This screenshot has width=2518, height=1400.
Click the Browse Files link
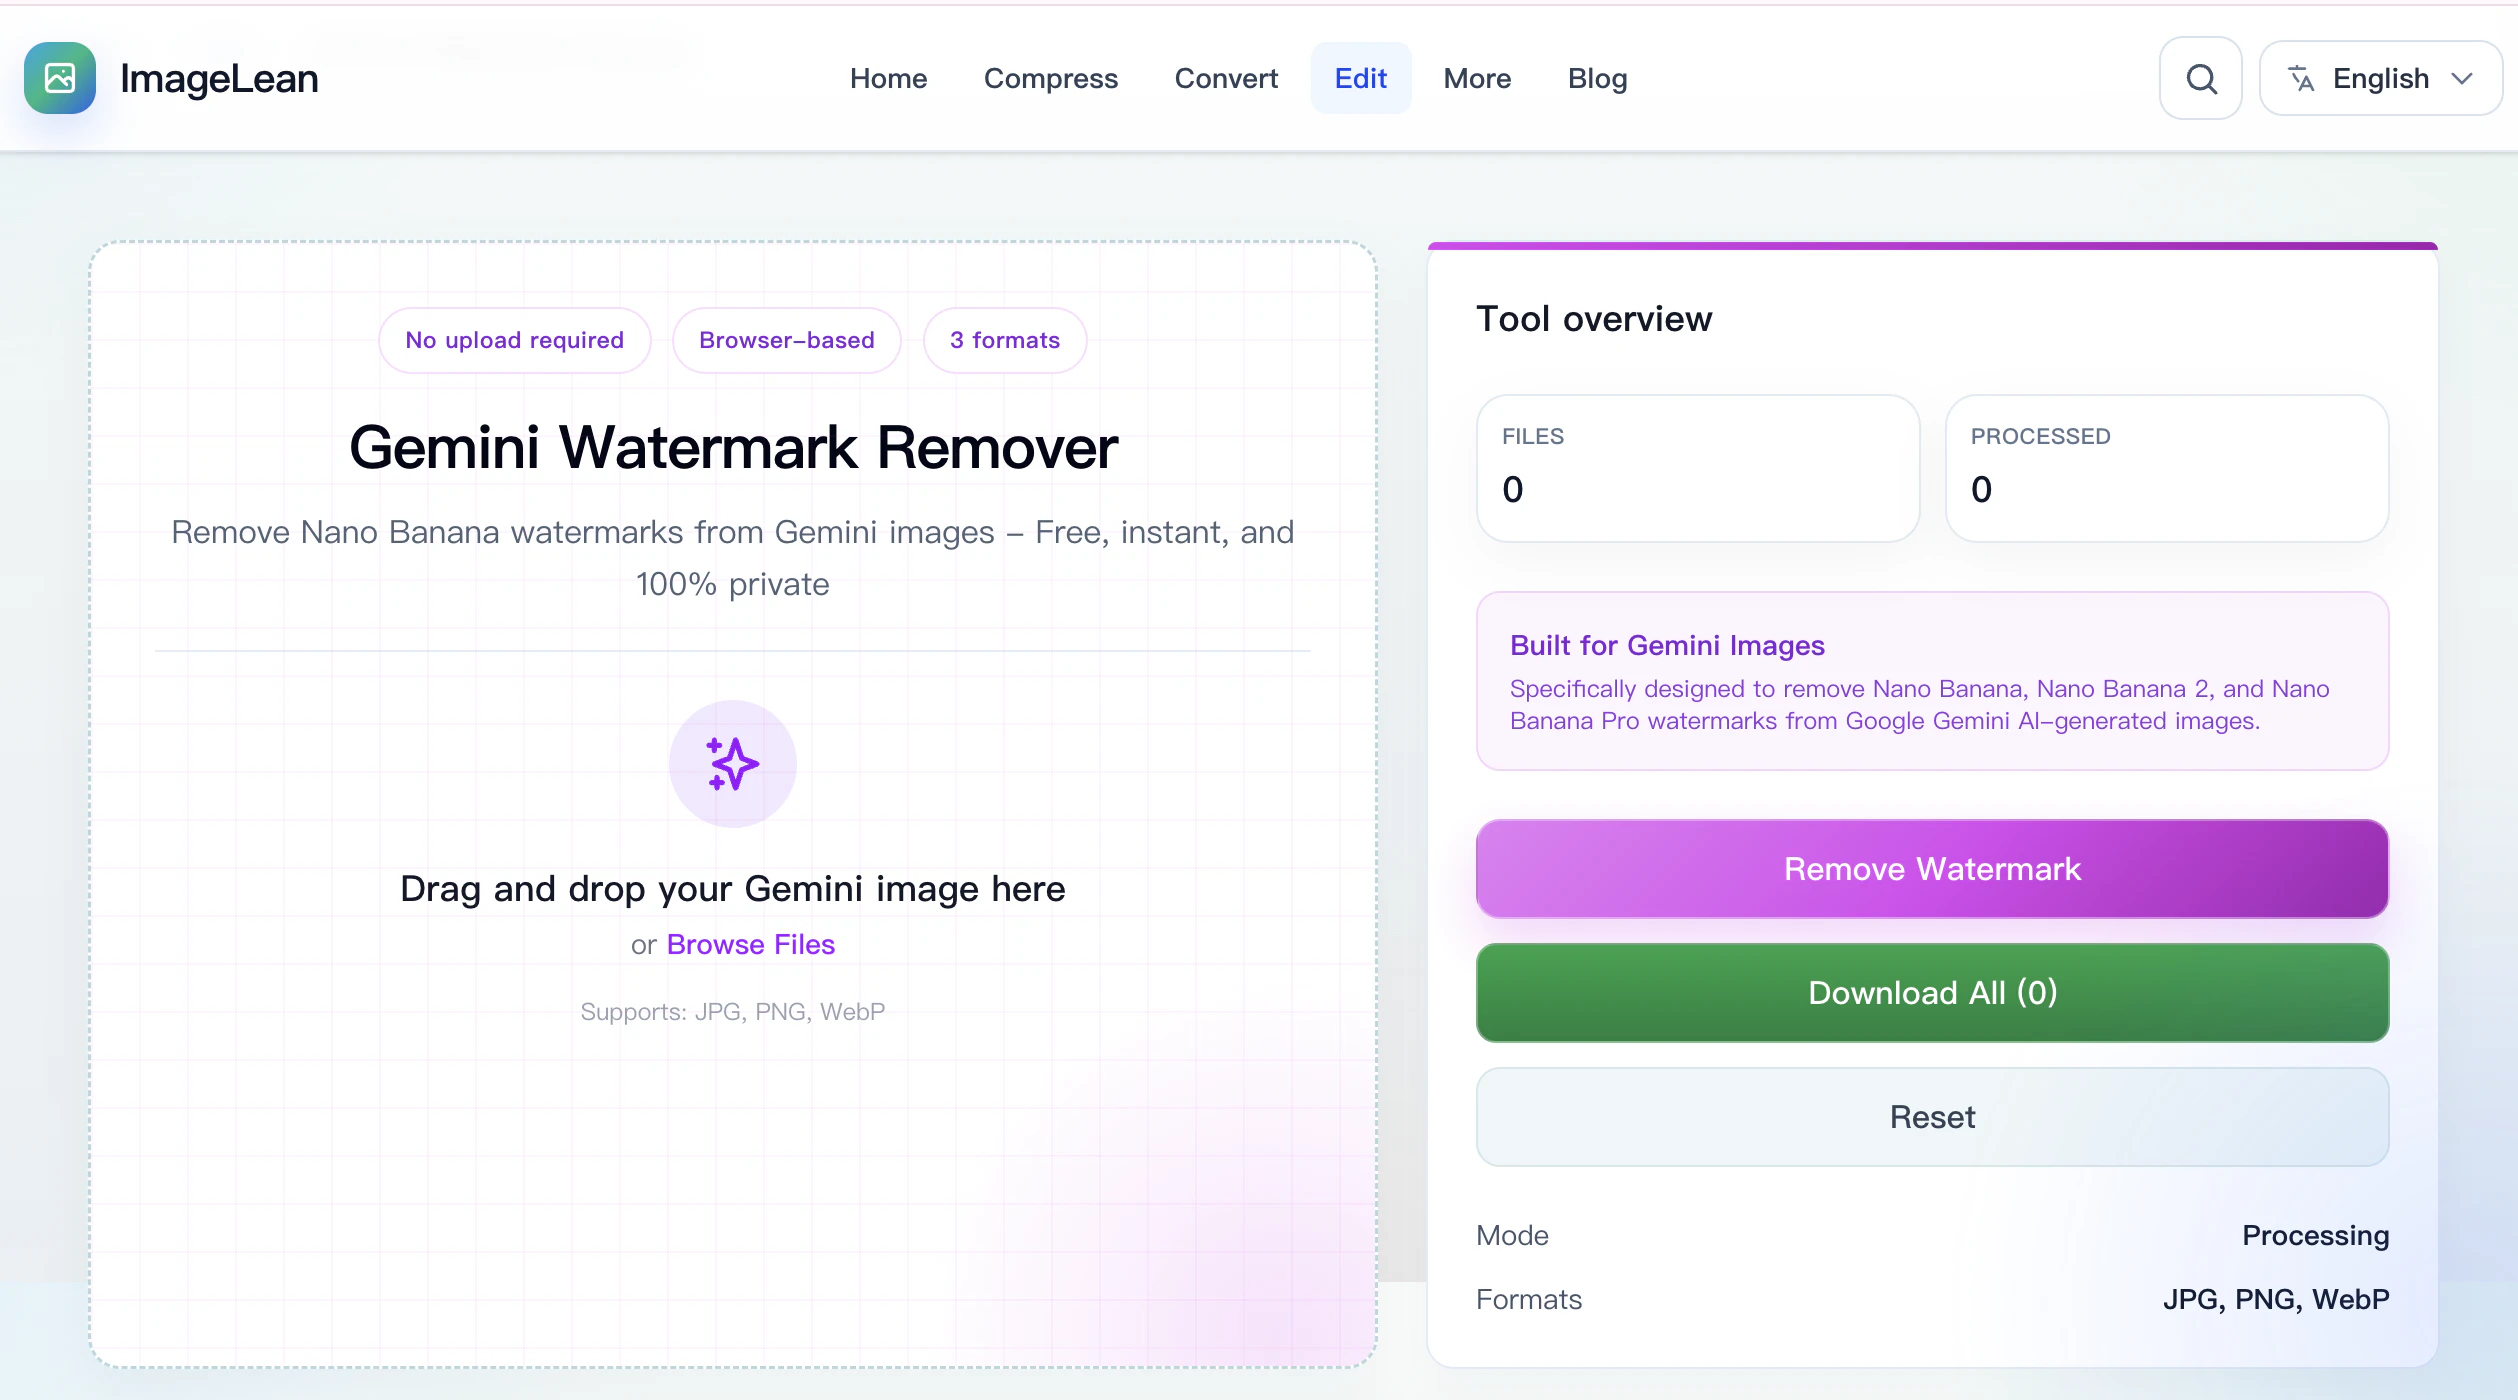coord(750,944)
